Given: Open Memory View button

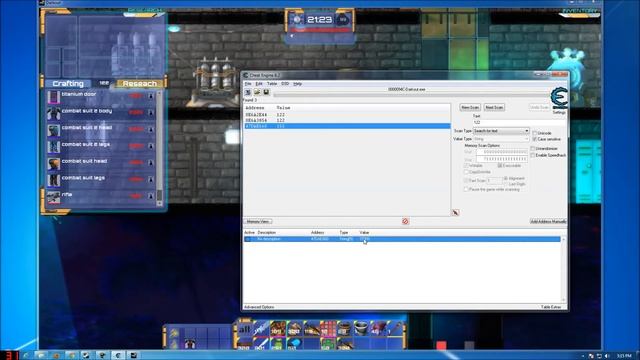Looking at the screenshot, I should coord(258,221).
